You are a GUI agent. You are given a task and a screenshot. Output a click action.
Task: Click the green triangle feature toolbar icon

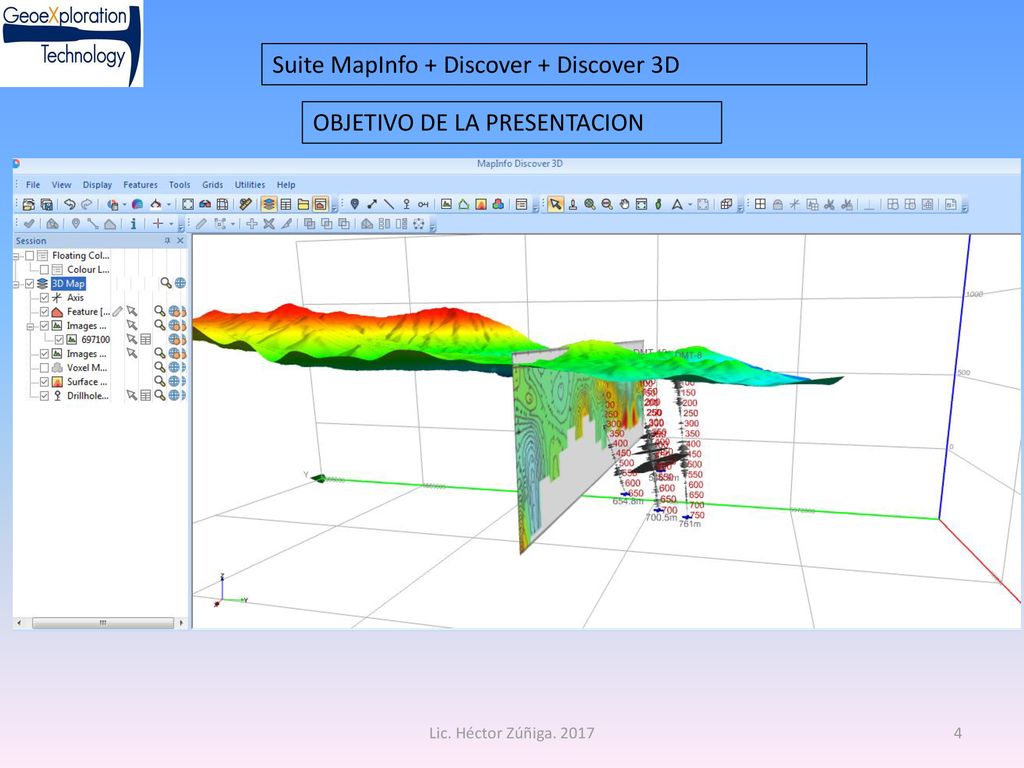point(464,204)
